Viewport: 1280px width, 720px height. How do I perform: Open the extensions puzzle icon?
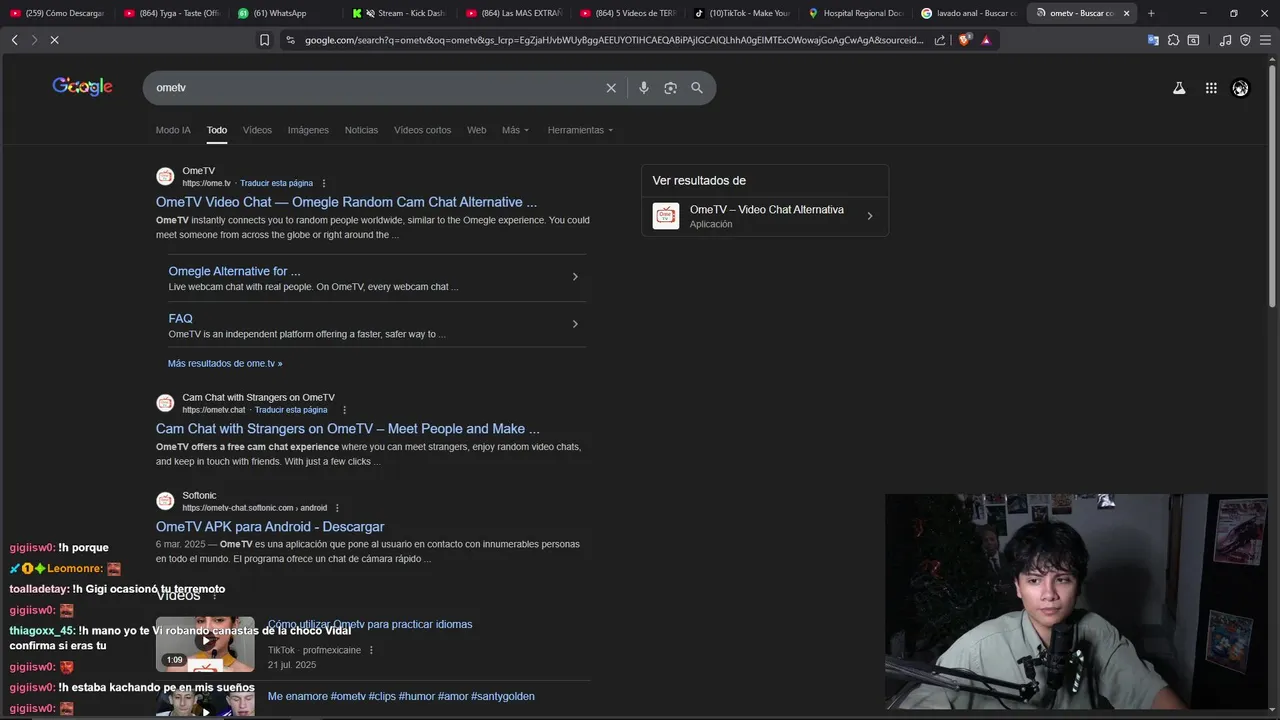pos(1173,40)
